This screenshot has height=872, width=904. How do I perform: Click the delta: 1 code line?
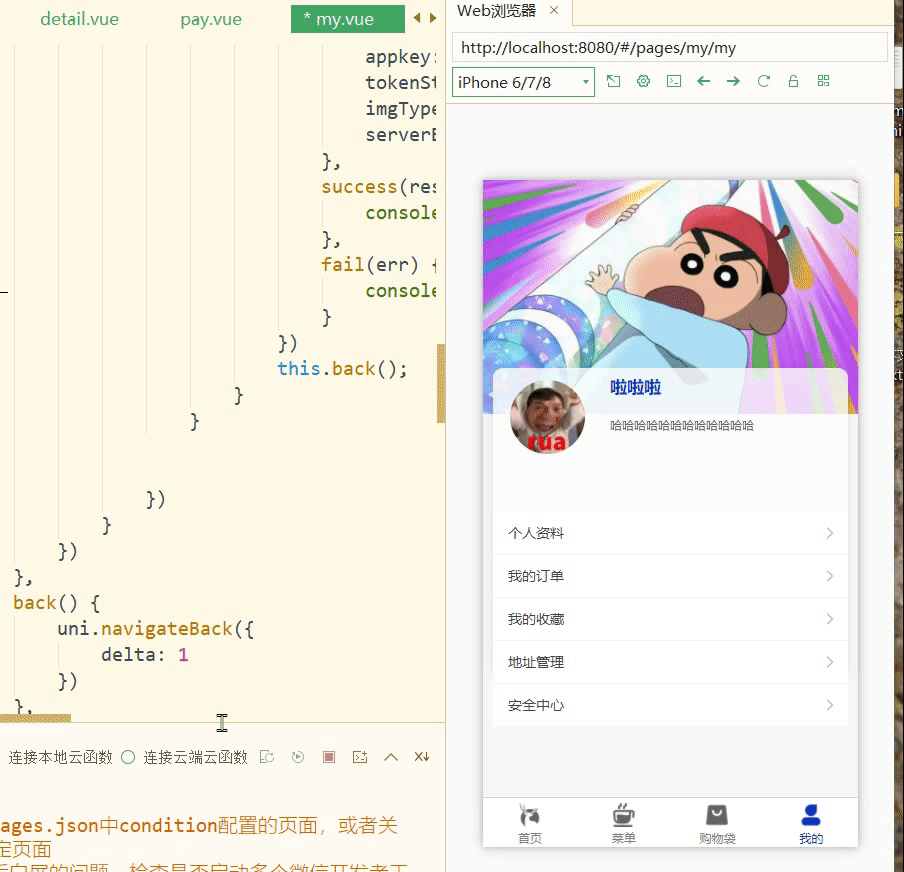coord(145,655)
